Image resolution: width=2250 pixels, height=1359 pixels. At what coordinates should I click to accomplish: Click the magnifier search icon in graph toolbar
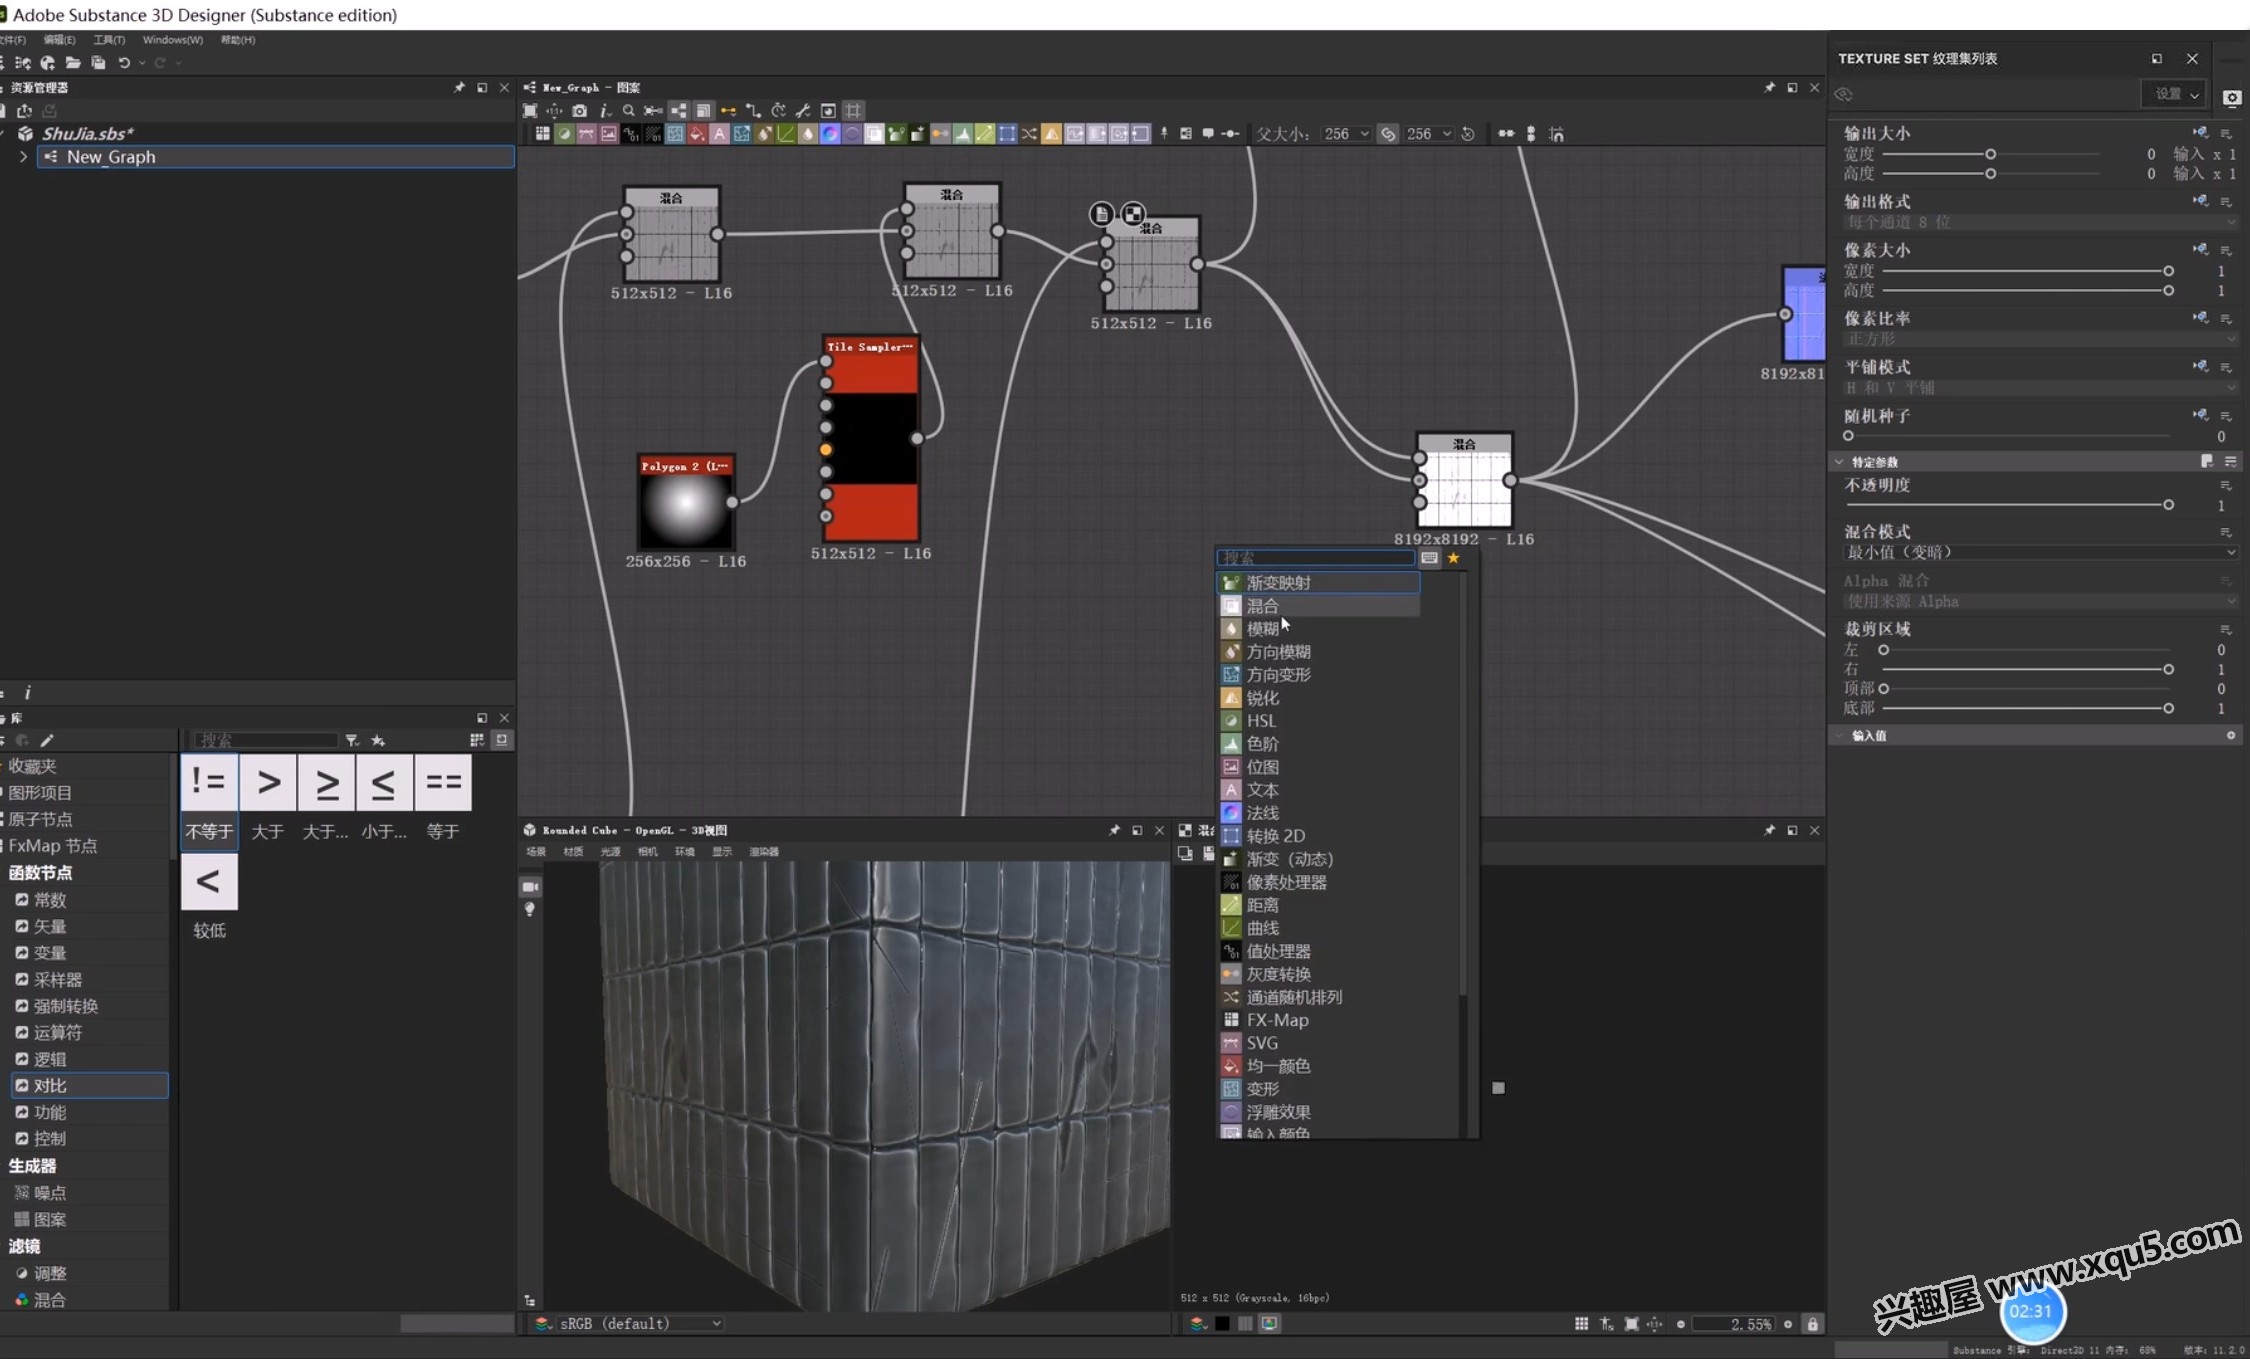pos(628,111)
